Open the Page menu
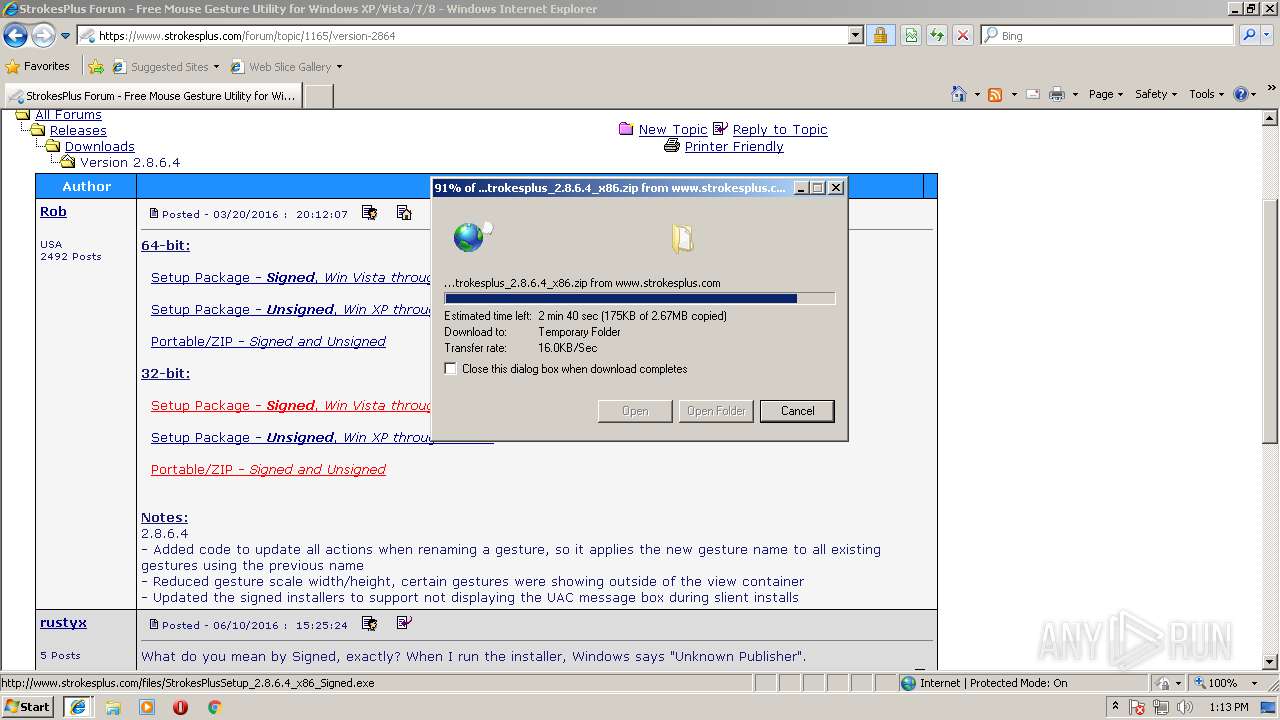The width and height of the screenshot is (1280, 720). [x=1105, y=94]
